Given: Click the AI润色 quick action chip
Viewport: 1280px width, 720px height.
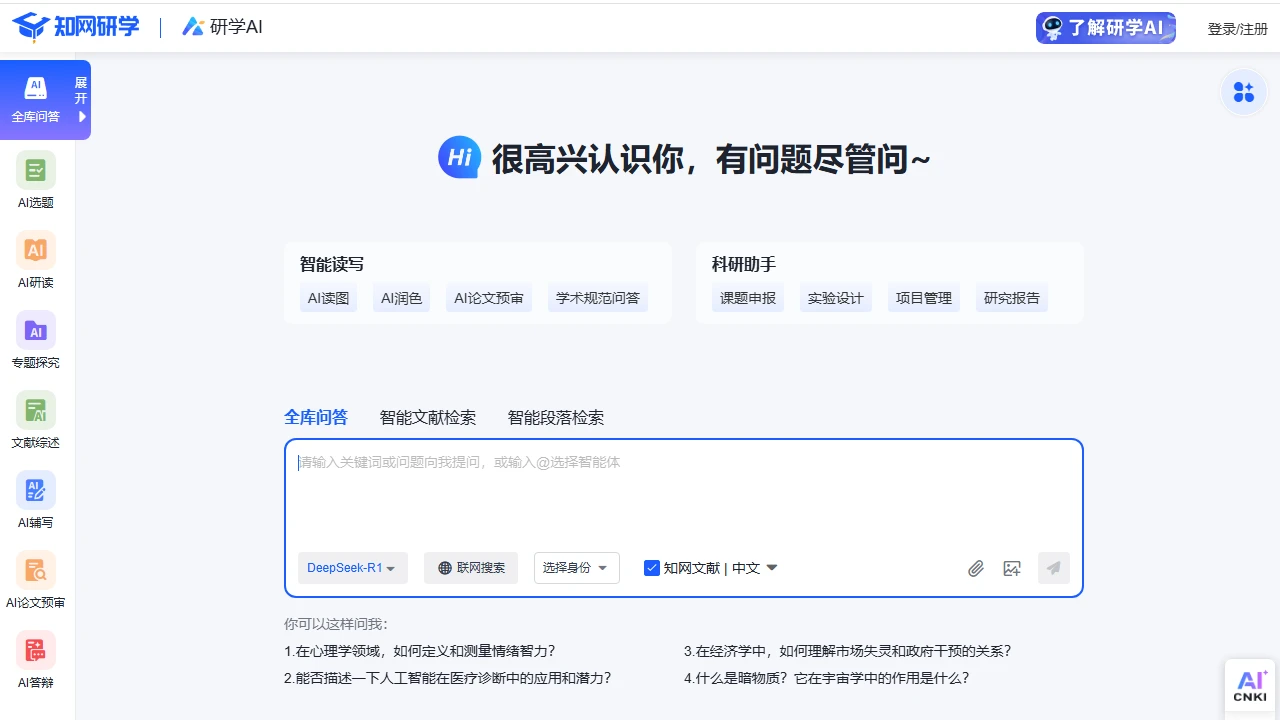Looking at the screenshot, I should [401, 297].
